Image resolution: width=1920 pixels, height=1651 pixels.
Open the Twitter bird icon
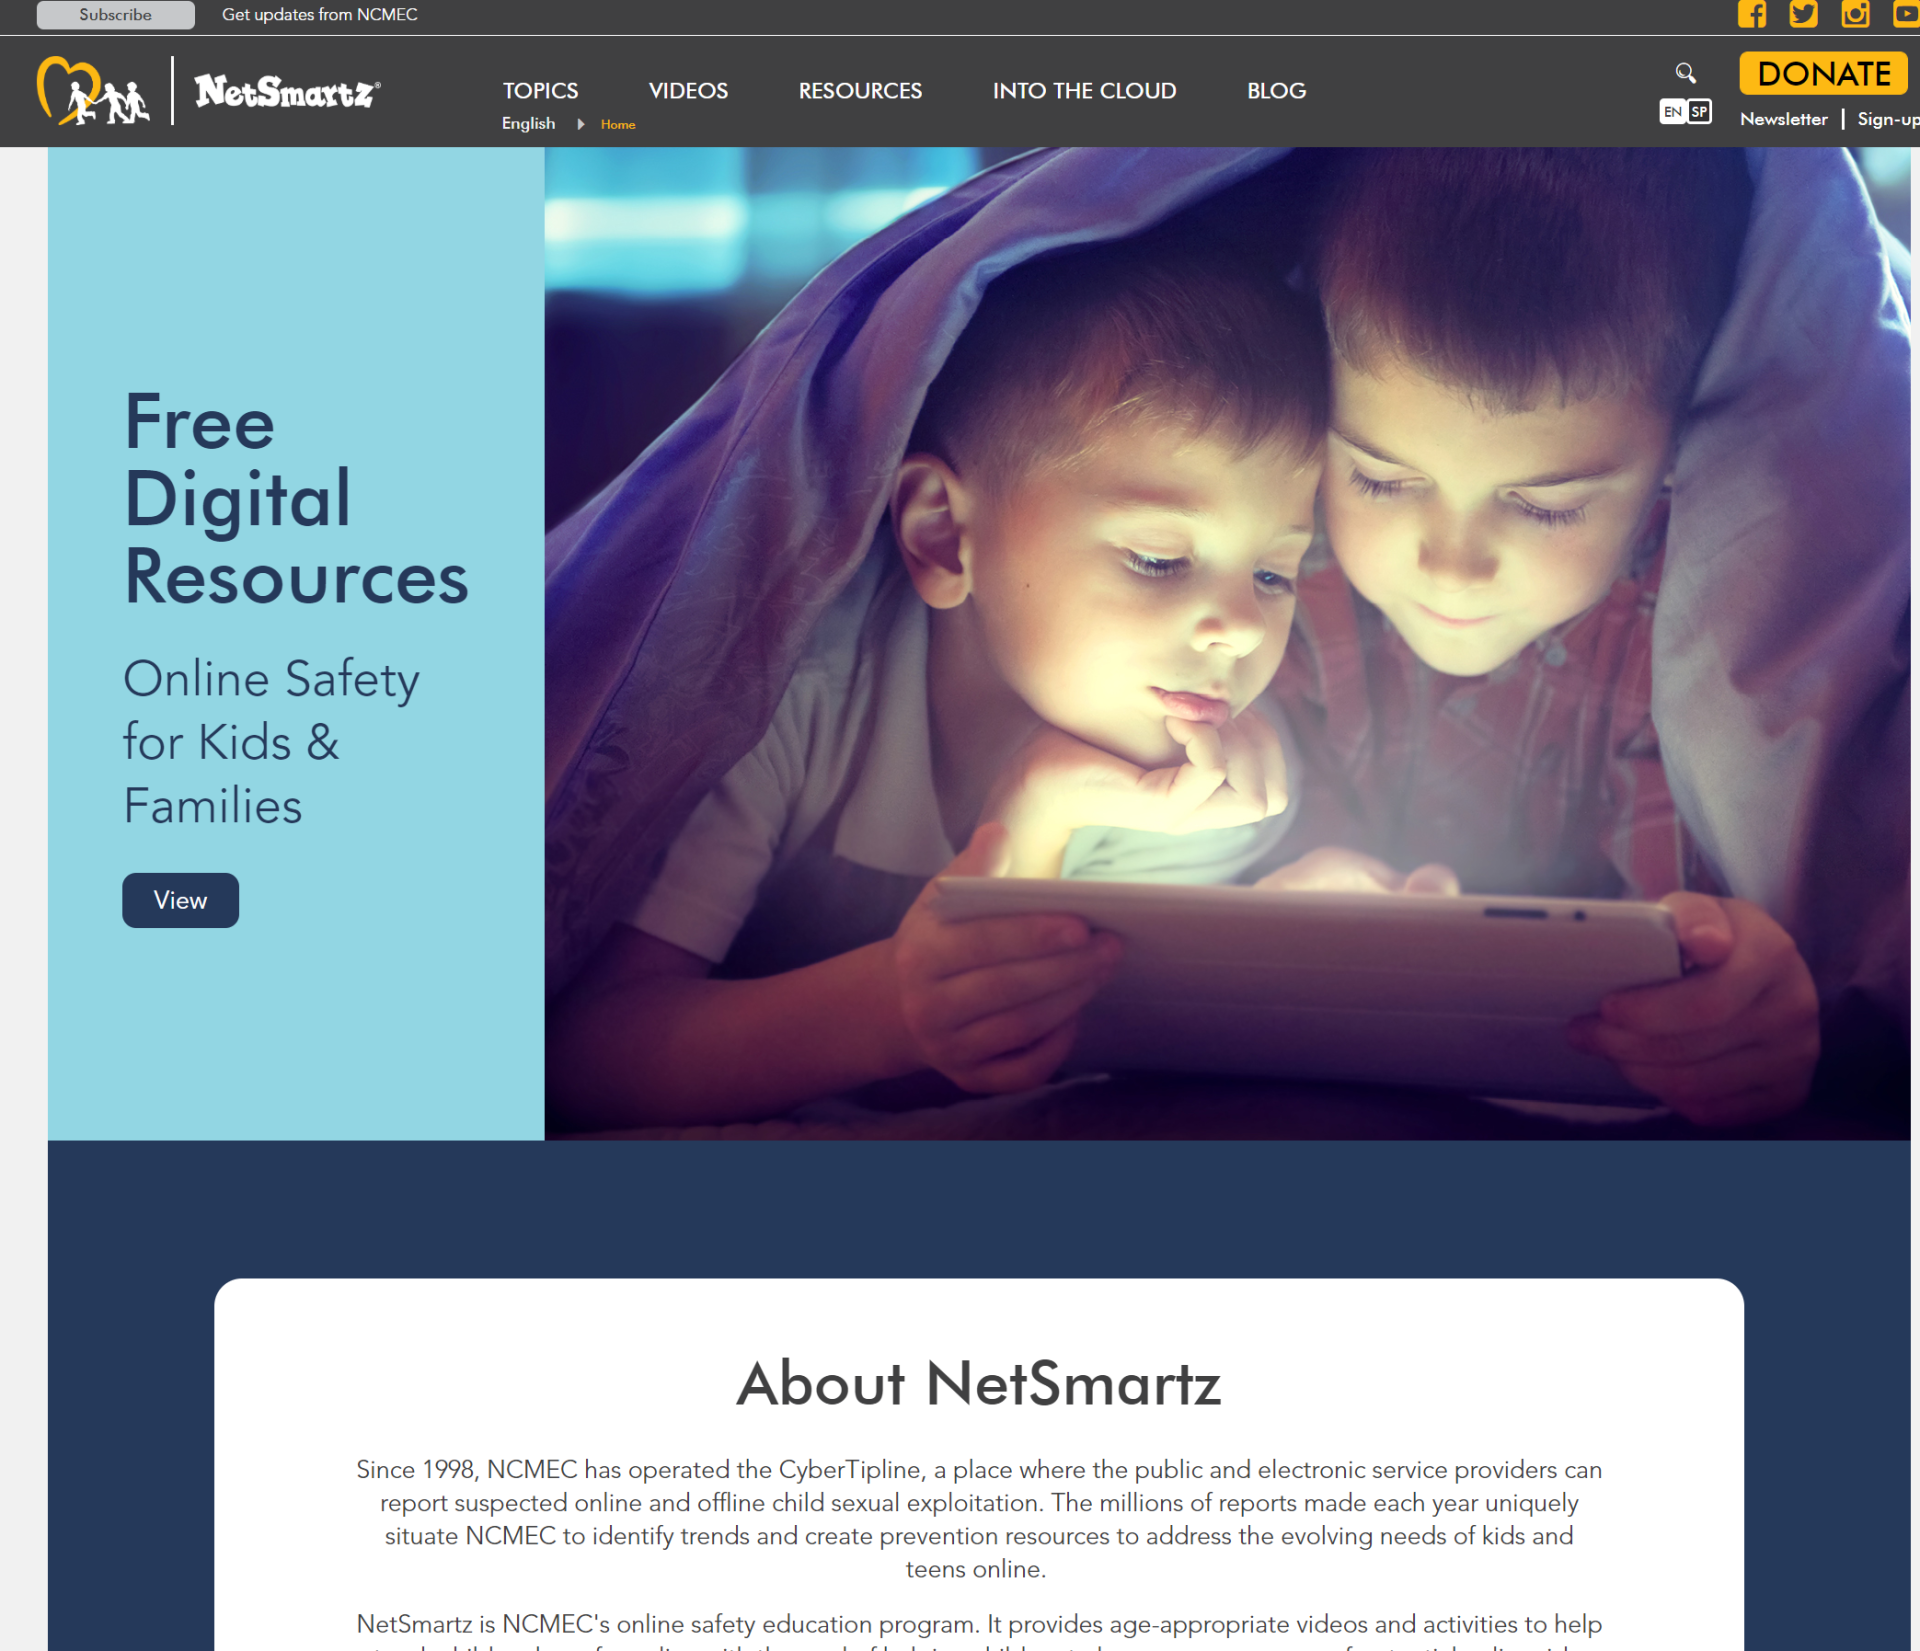coord(1803,14)
